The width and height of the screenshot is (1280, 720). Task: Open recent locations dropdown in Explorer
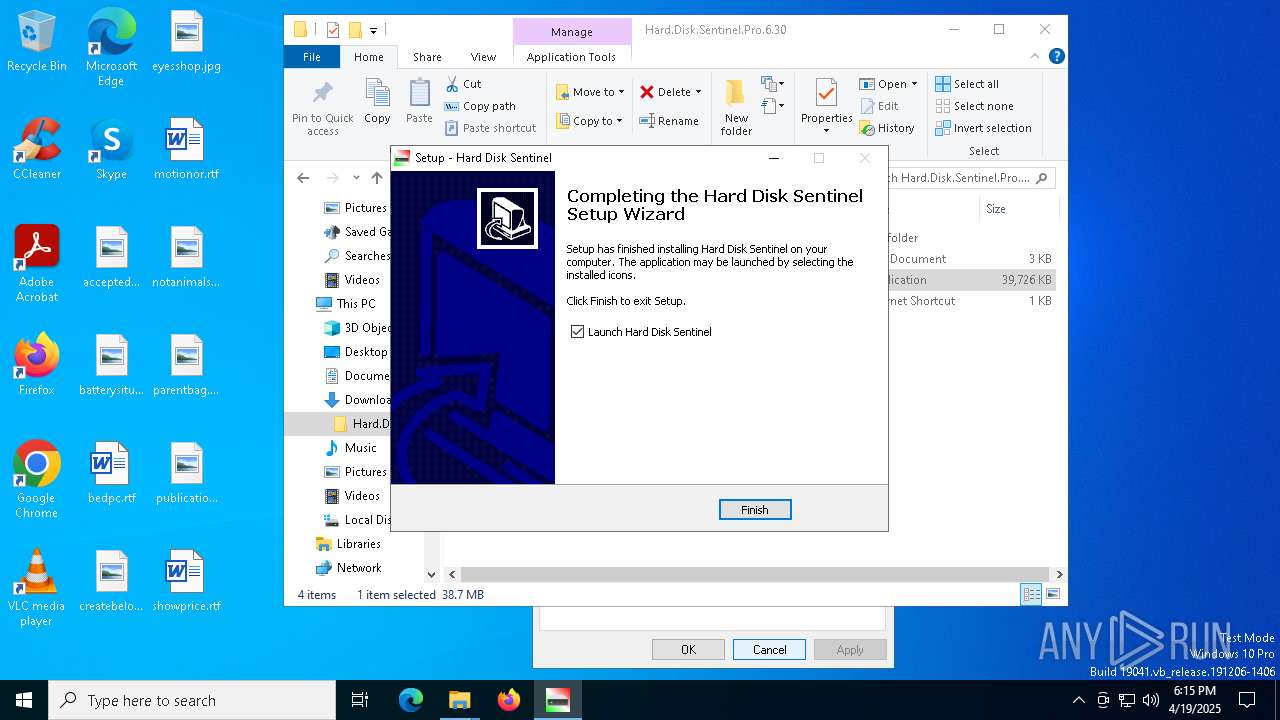pyautogui.click(x=356, y=178)
